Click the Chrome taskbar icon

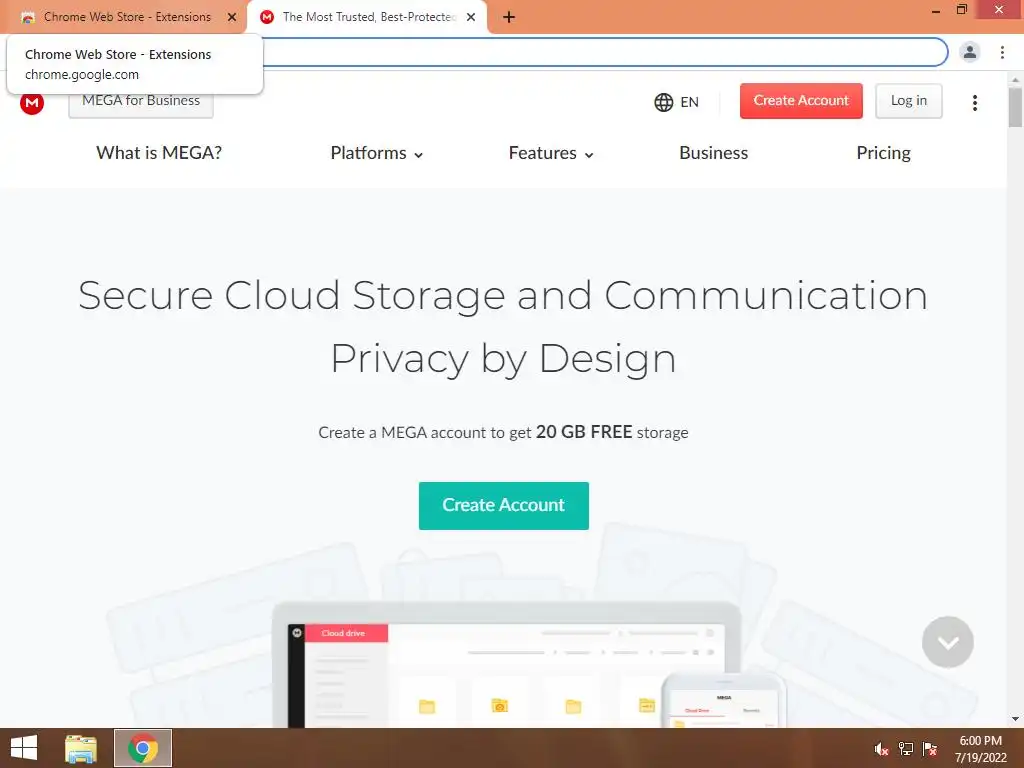143,748
